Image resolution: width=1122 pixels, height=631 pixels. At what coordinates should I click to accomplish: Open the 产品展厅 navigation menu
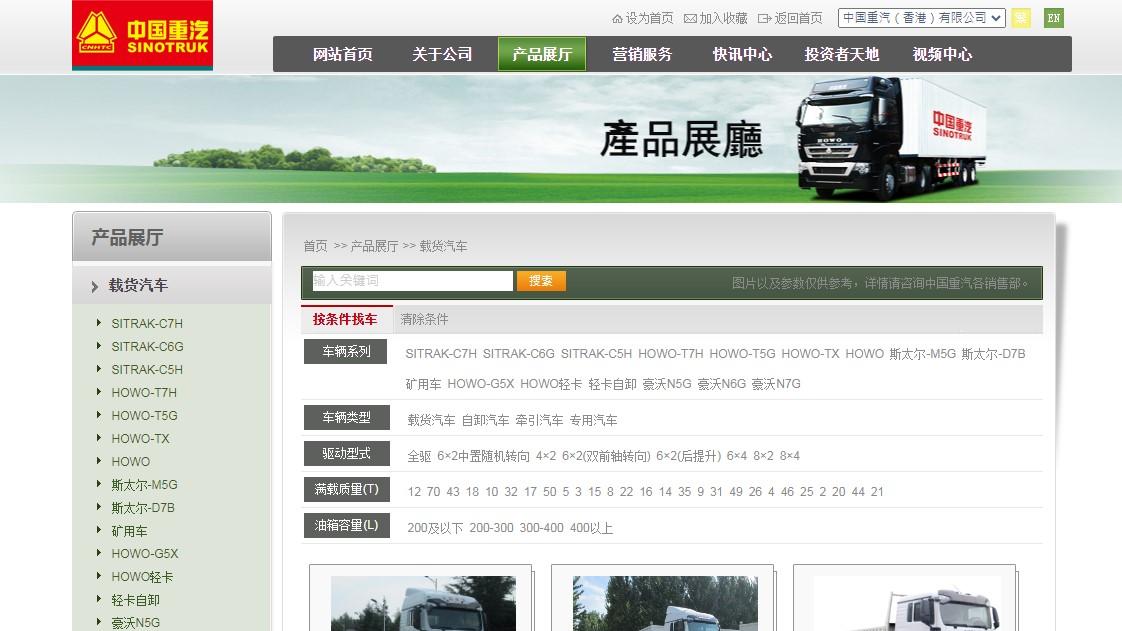pos(542,54)
